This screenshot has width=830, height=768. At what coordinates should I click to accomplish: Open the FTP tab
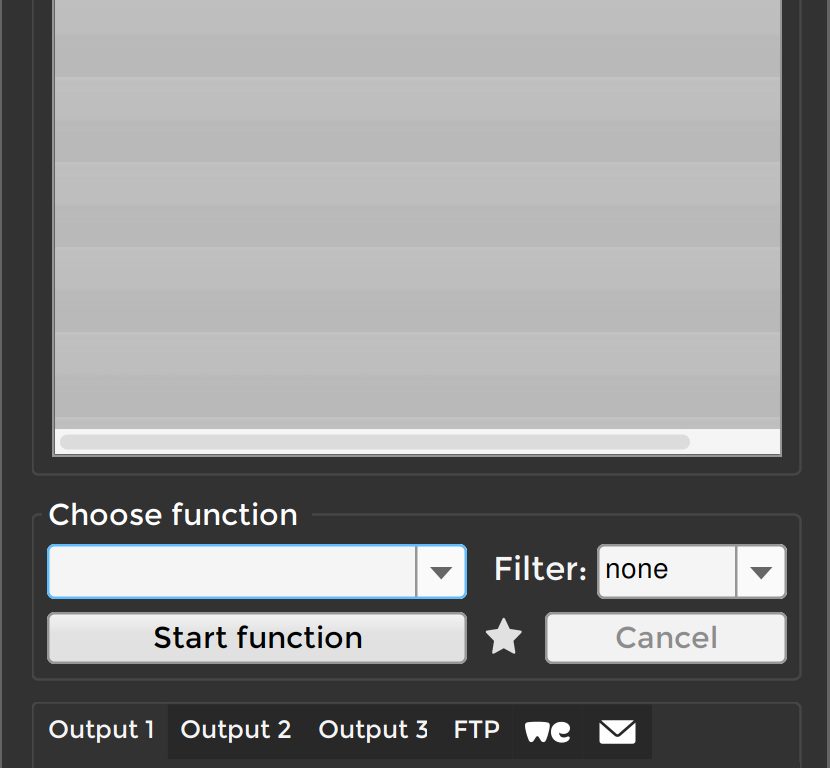click(x=477, y=730)
